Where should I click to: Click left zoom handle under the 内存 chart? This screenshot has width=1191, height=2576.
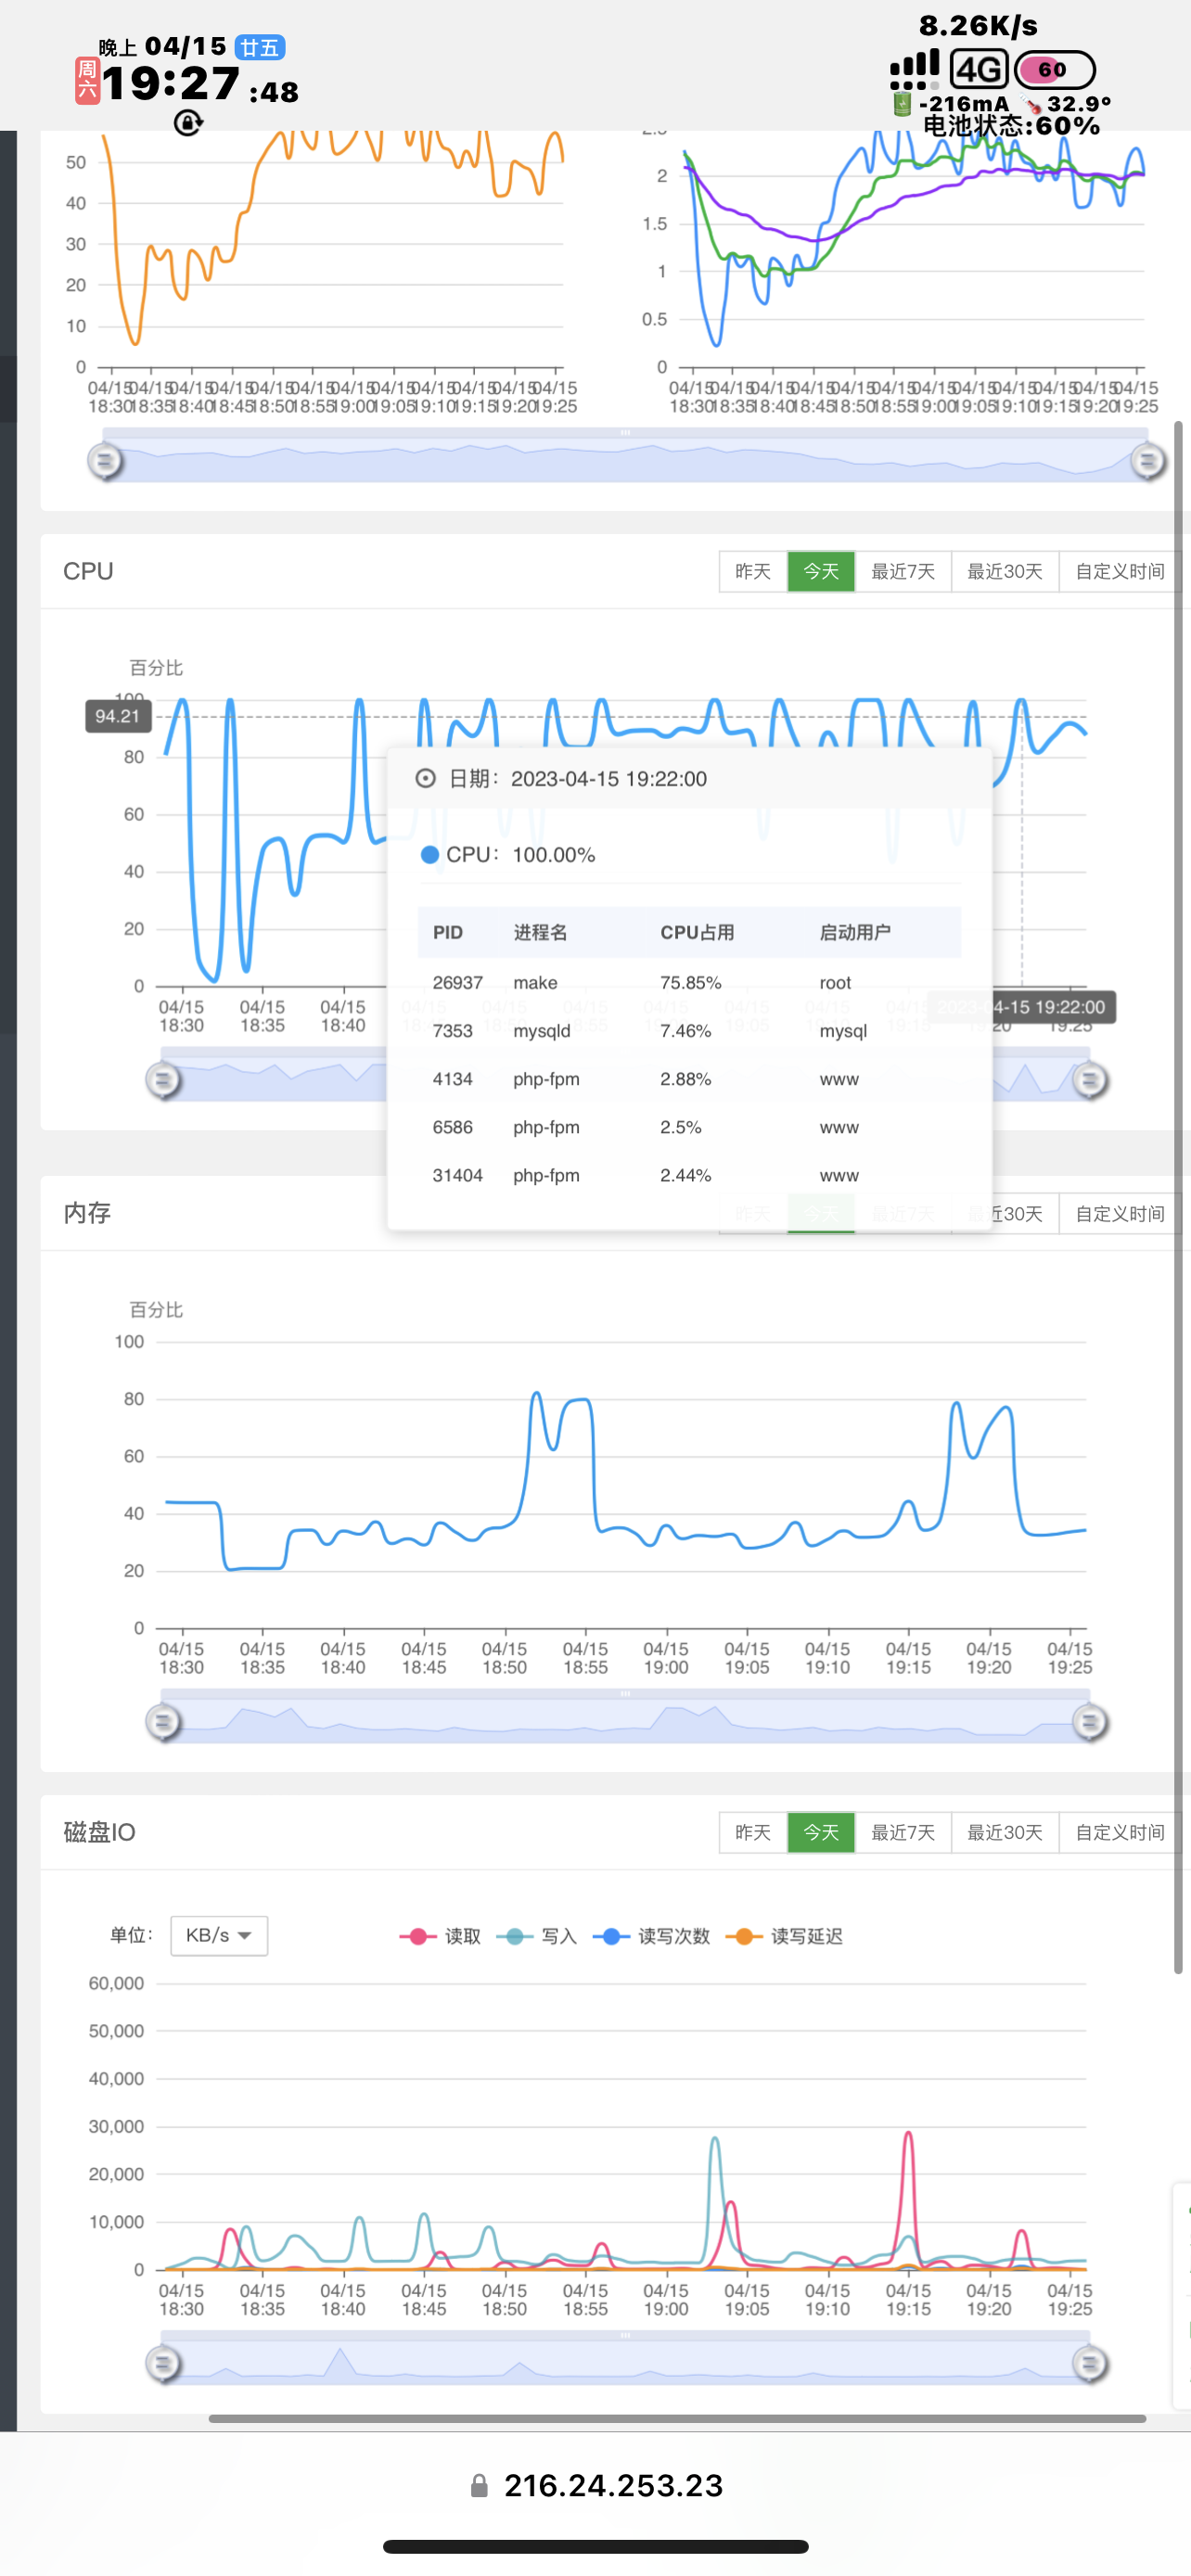point(164,1722)
